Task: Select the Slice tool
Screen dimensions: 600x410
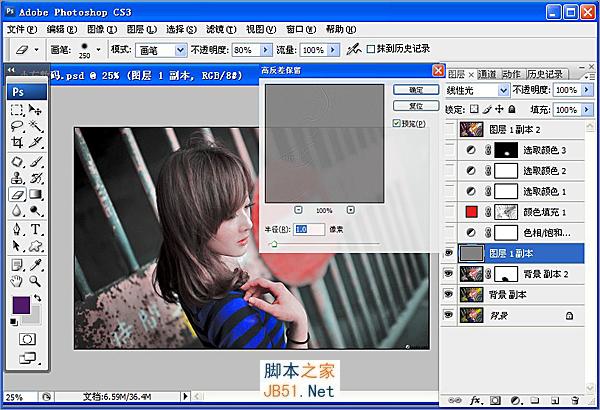Action: pos(36,142)
